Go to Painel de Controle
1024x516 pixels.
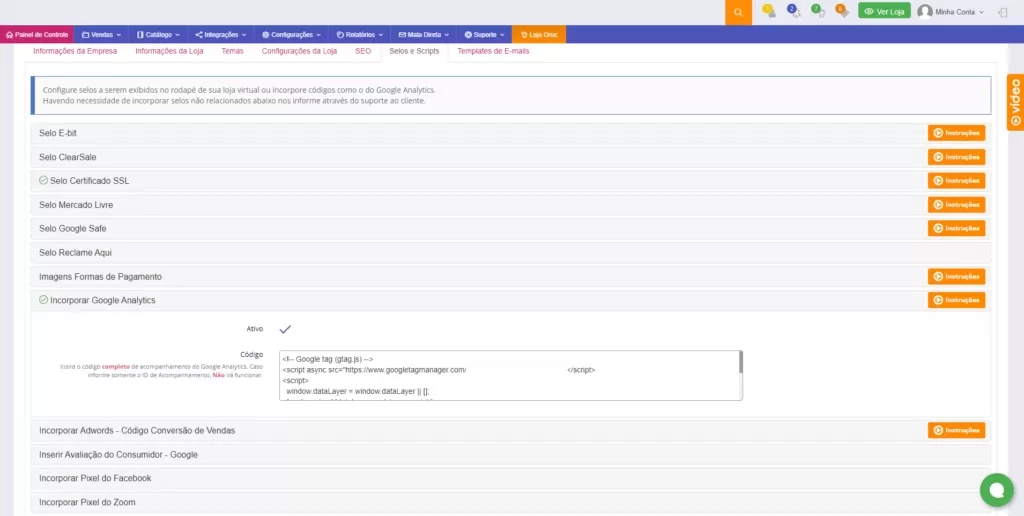37,35
